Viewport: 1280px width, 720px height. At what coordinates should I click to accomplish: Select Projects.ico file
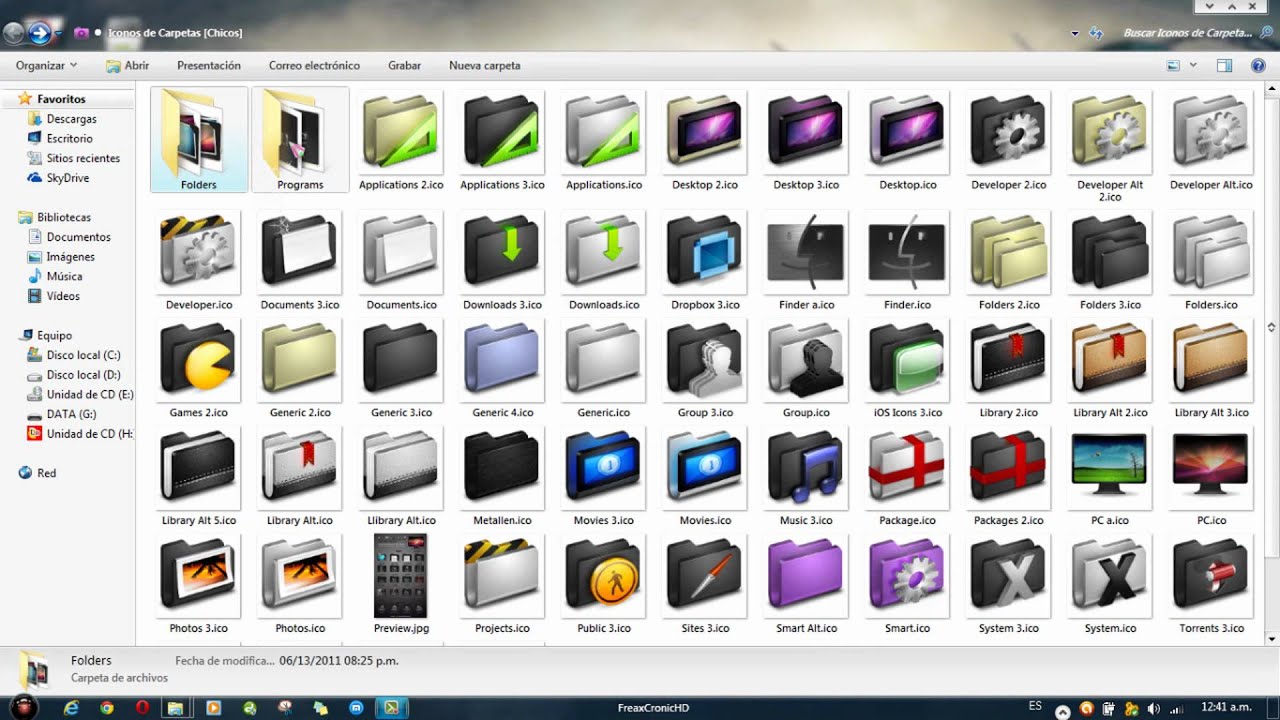(x=502, y=583)
